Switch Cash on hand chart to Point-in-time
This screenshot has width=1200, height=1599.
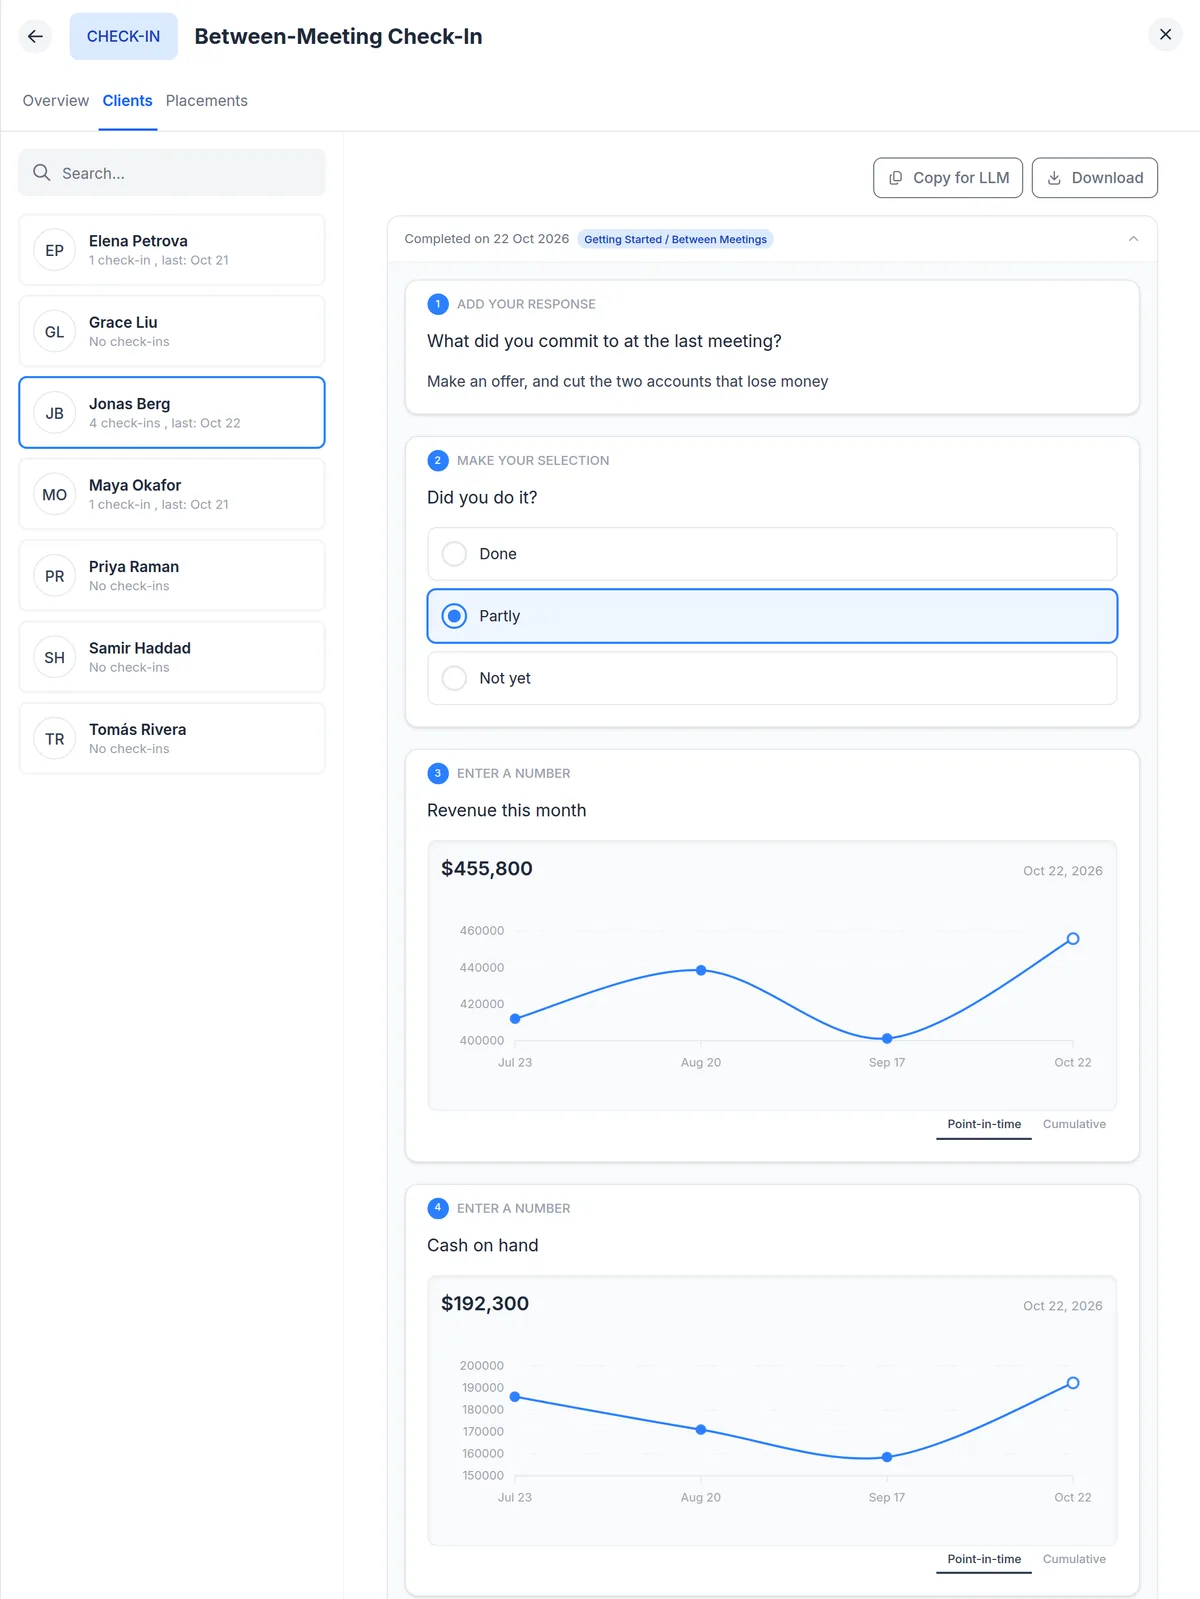click(984, 1559)
